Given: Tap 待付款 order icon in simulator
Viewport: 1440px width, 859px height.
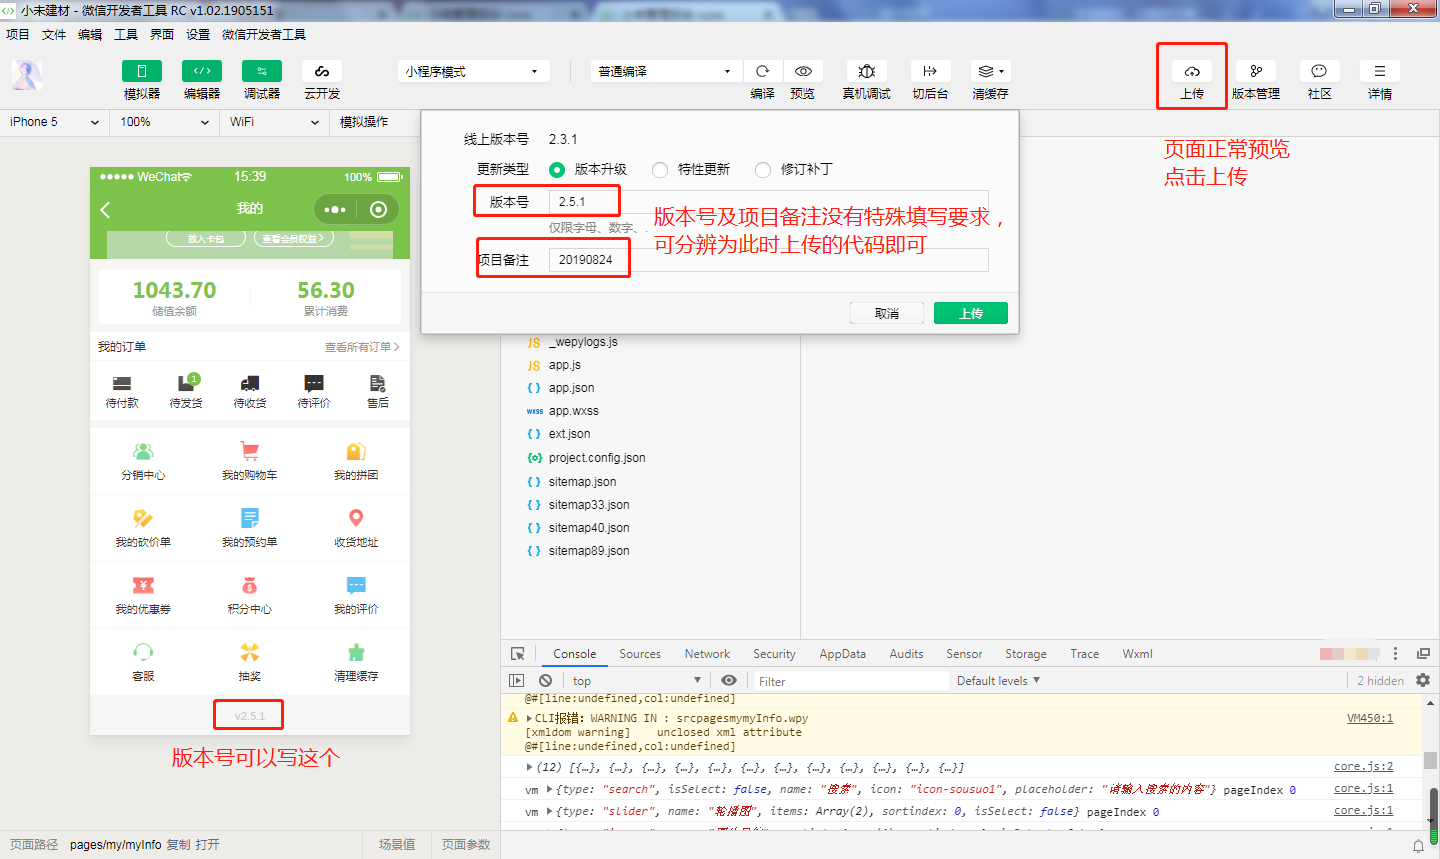Looking at the screenshot, I should coord(122,384).
